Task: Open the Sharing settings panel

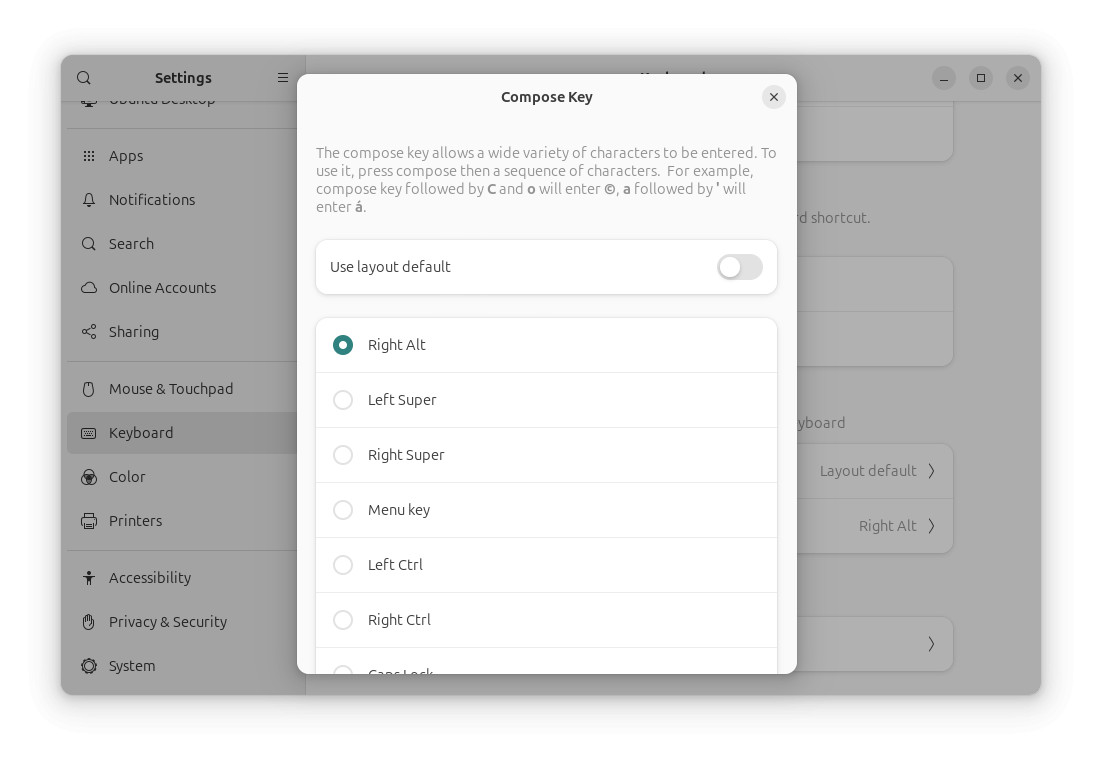Action: (x=182, y=332)
